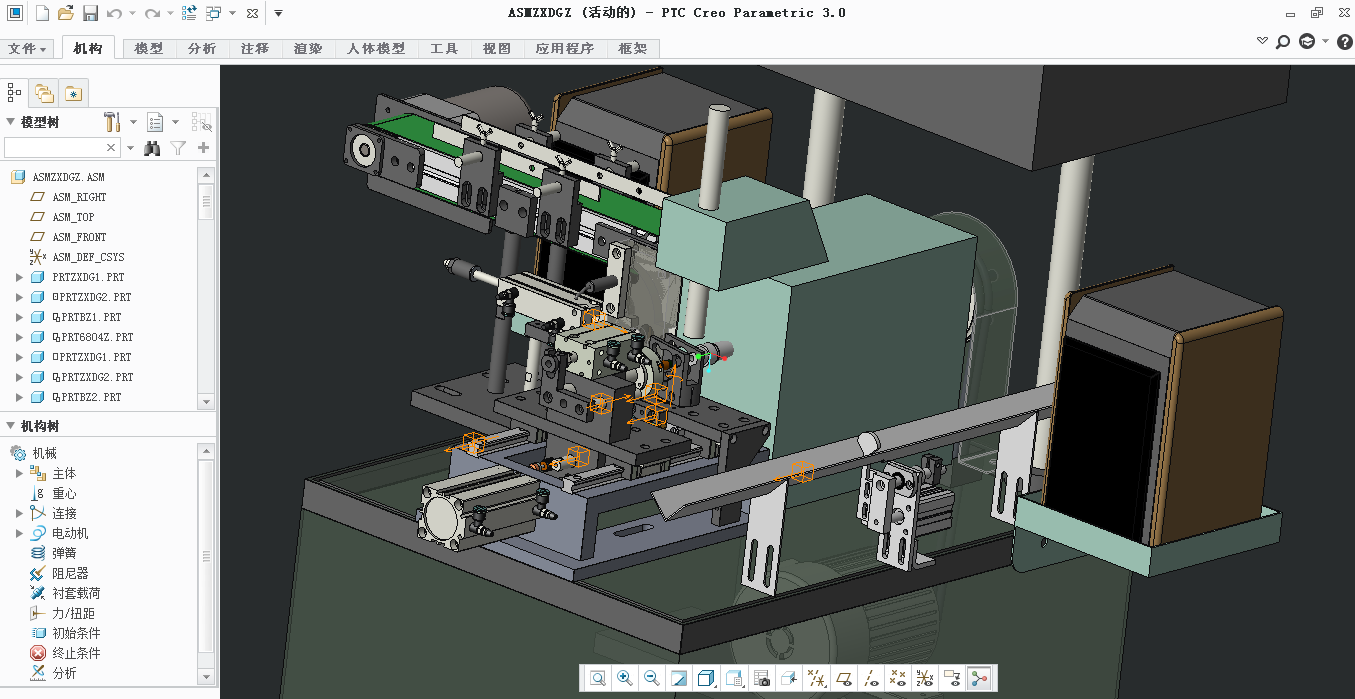Toggle the model tree filter funnel
The height and width of the screenshot is (699, 1355).
[x=178, y=148]
